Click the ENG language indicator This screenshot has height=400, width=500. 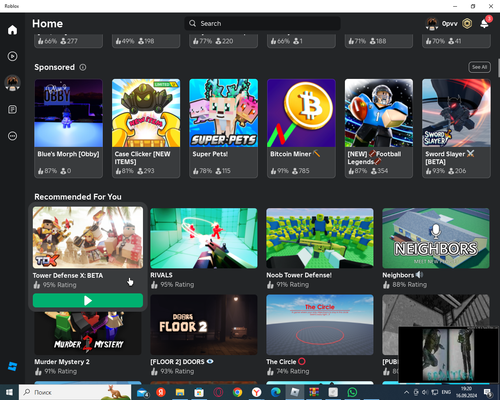[x=446, y=392]
